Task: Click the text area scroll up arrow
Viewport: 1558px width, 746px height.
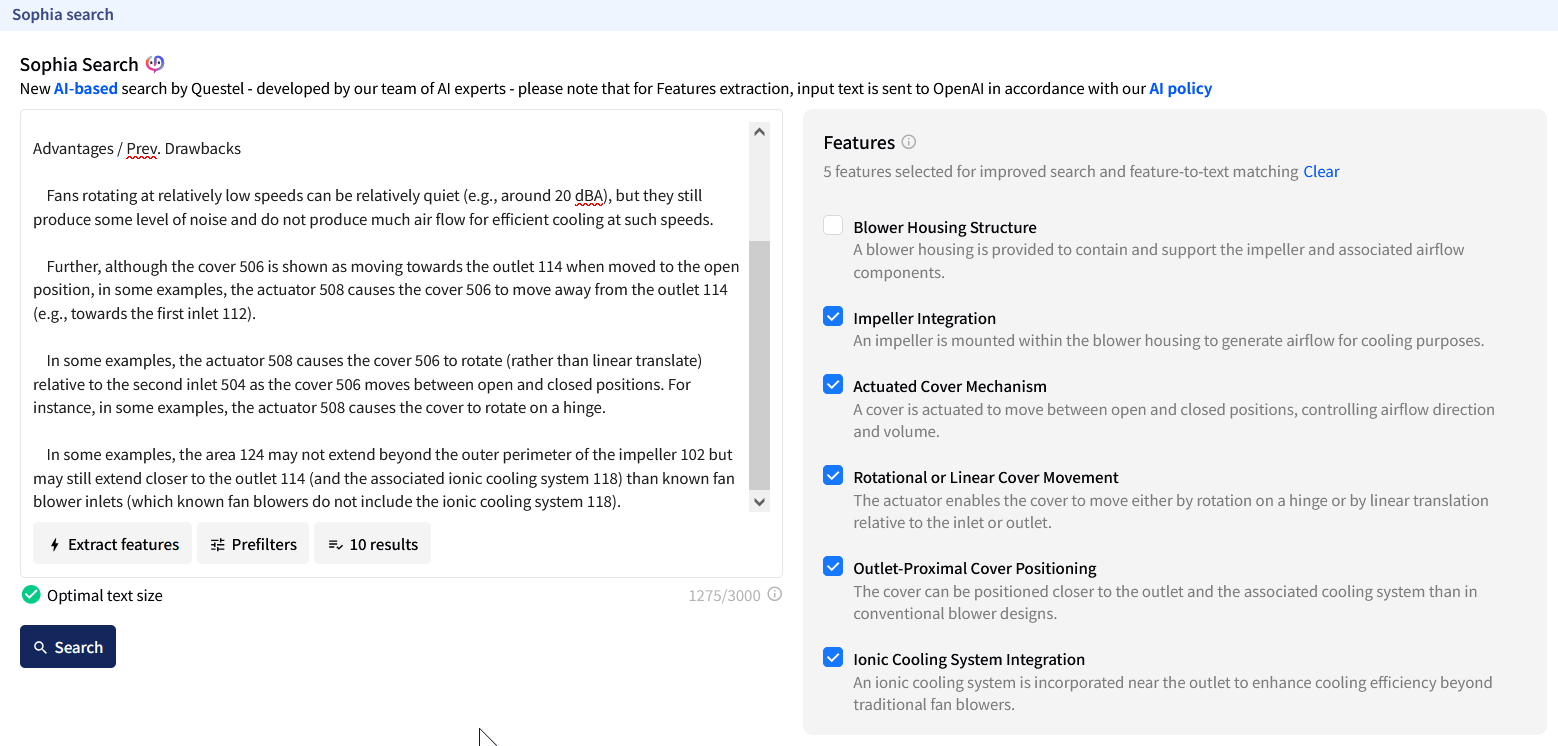Action: pyautogui.click(x=759, y=131)
